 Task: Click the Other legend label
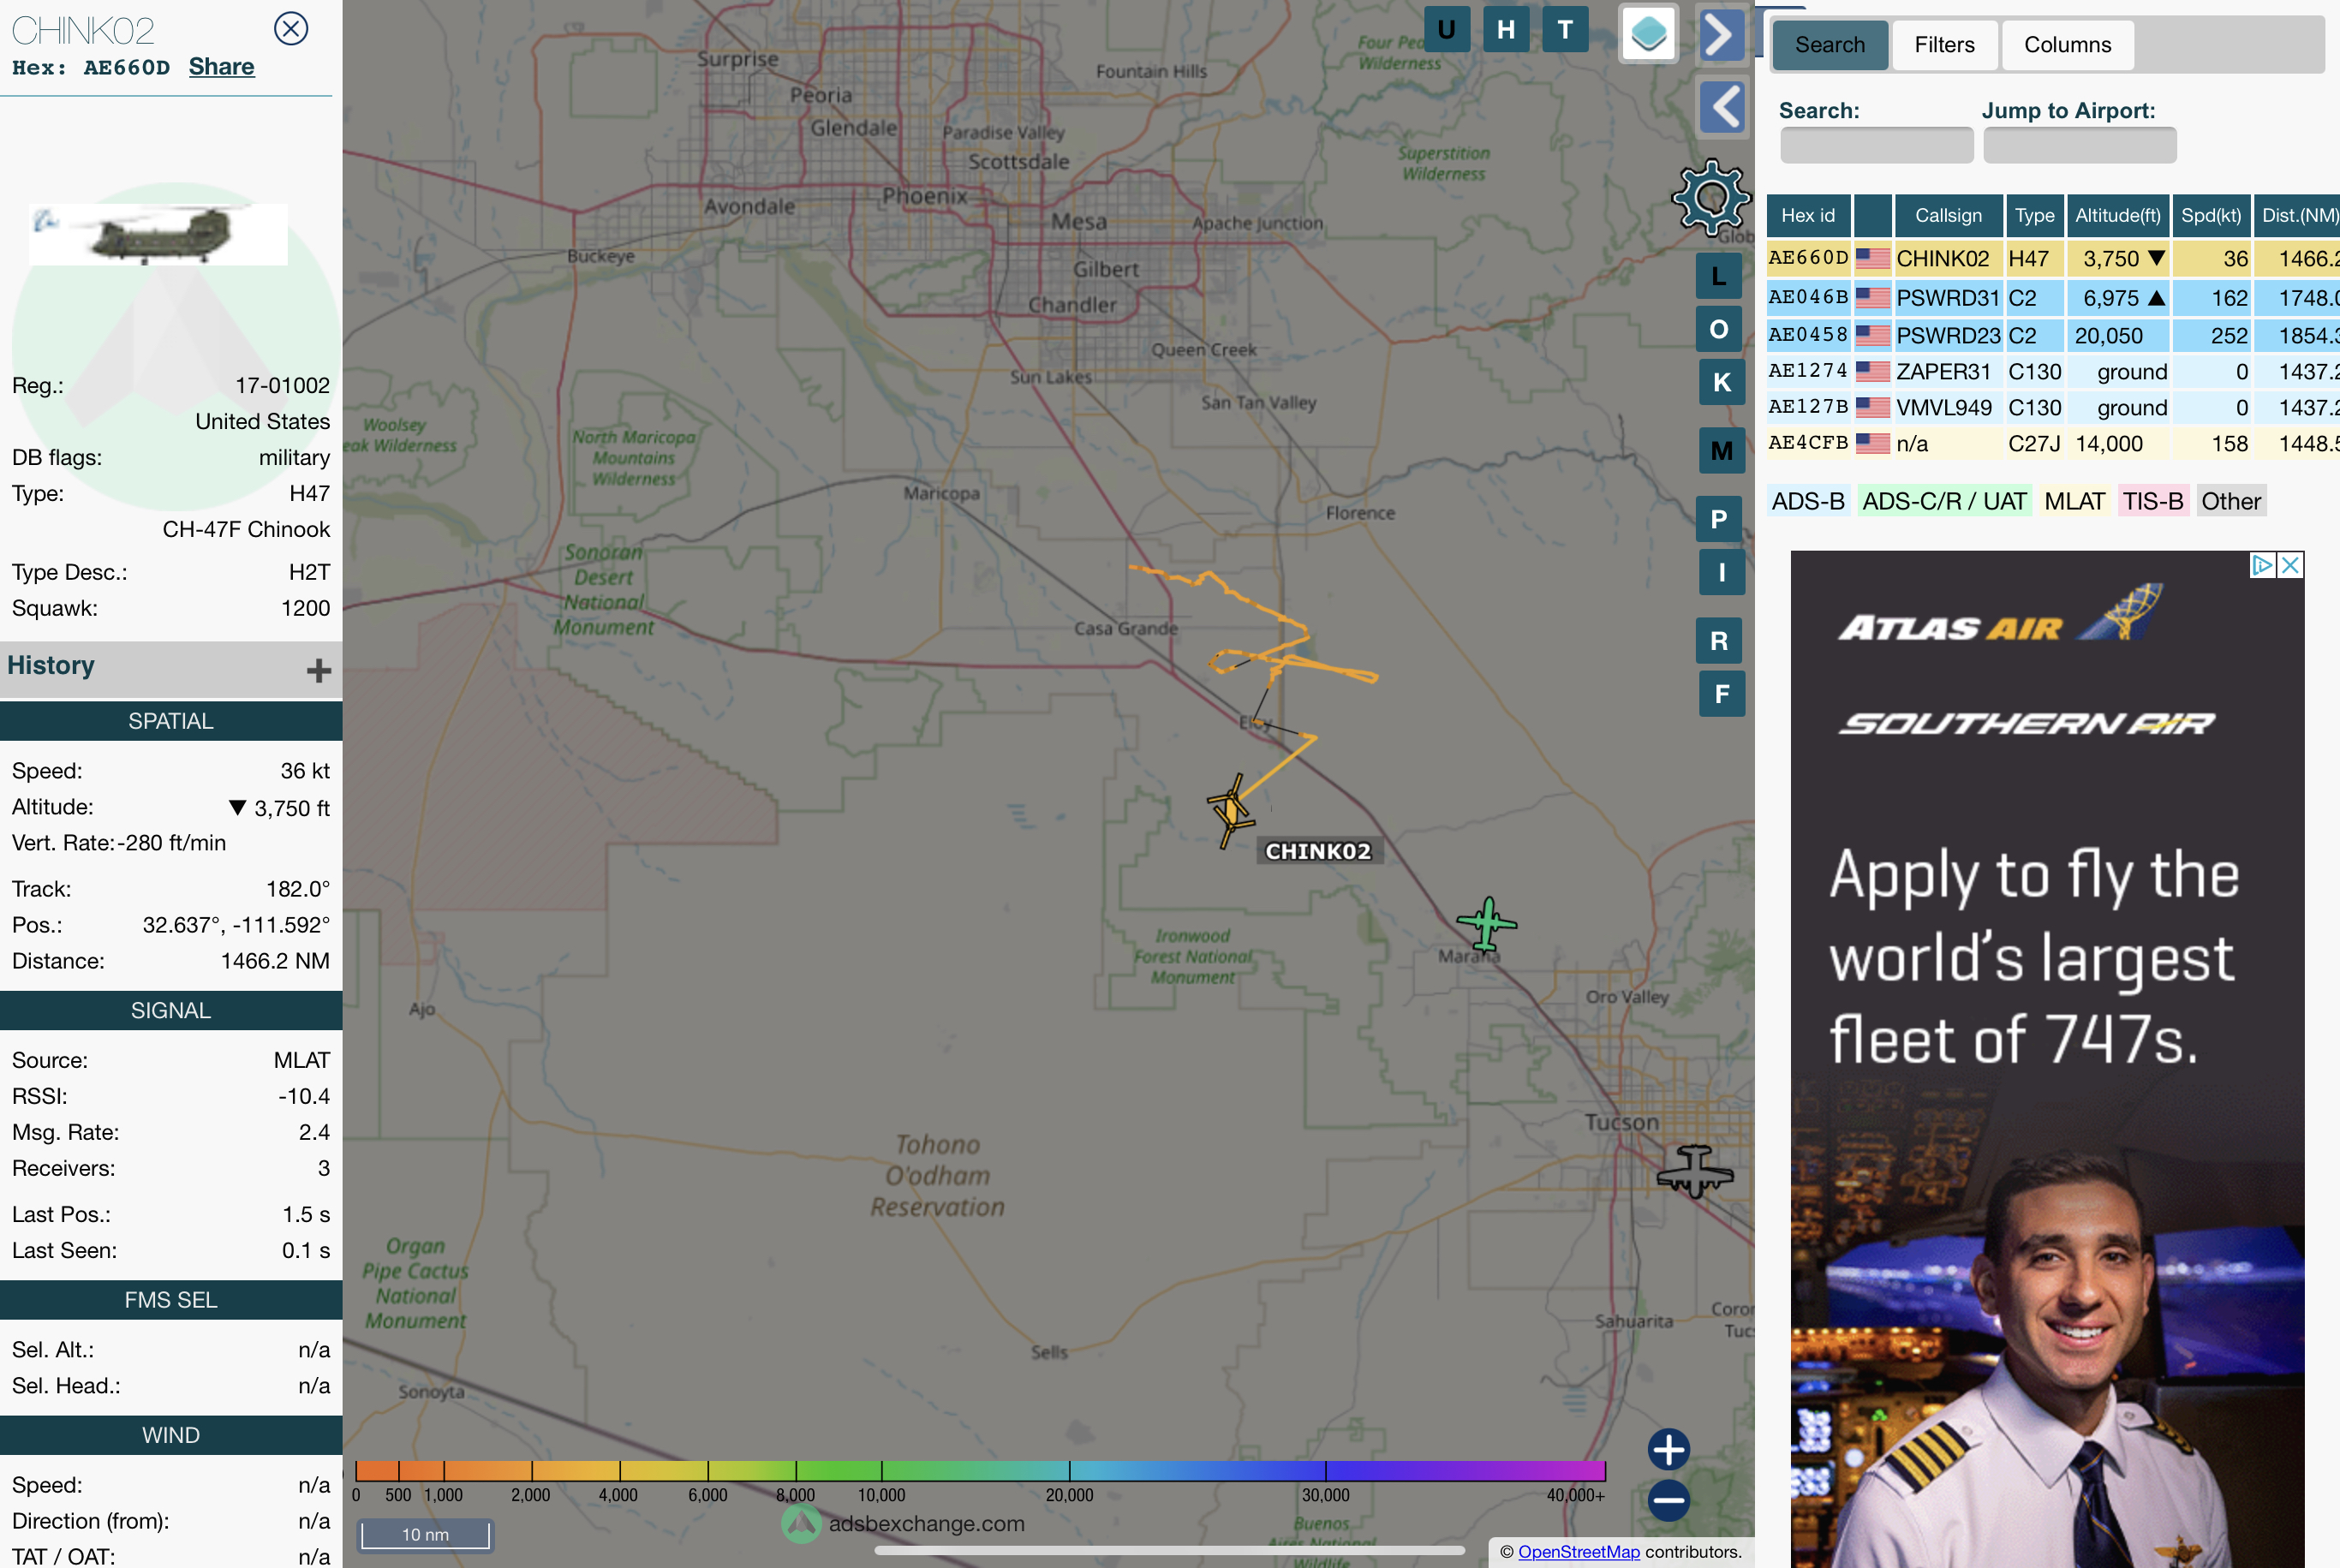(x=2230, y=501)
